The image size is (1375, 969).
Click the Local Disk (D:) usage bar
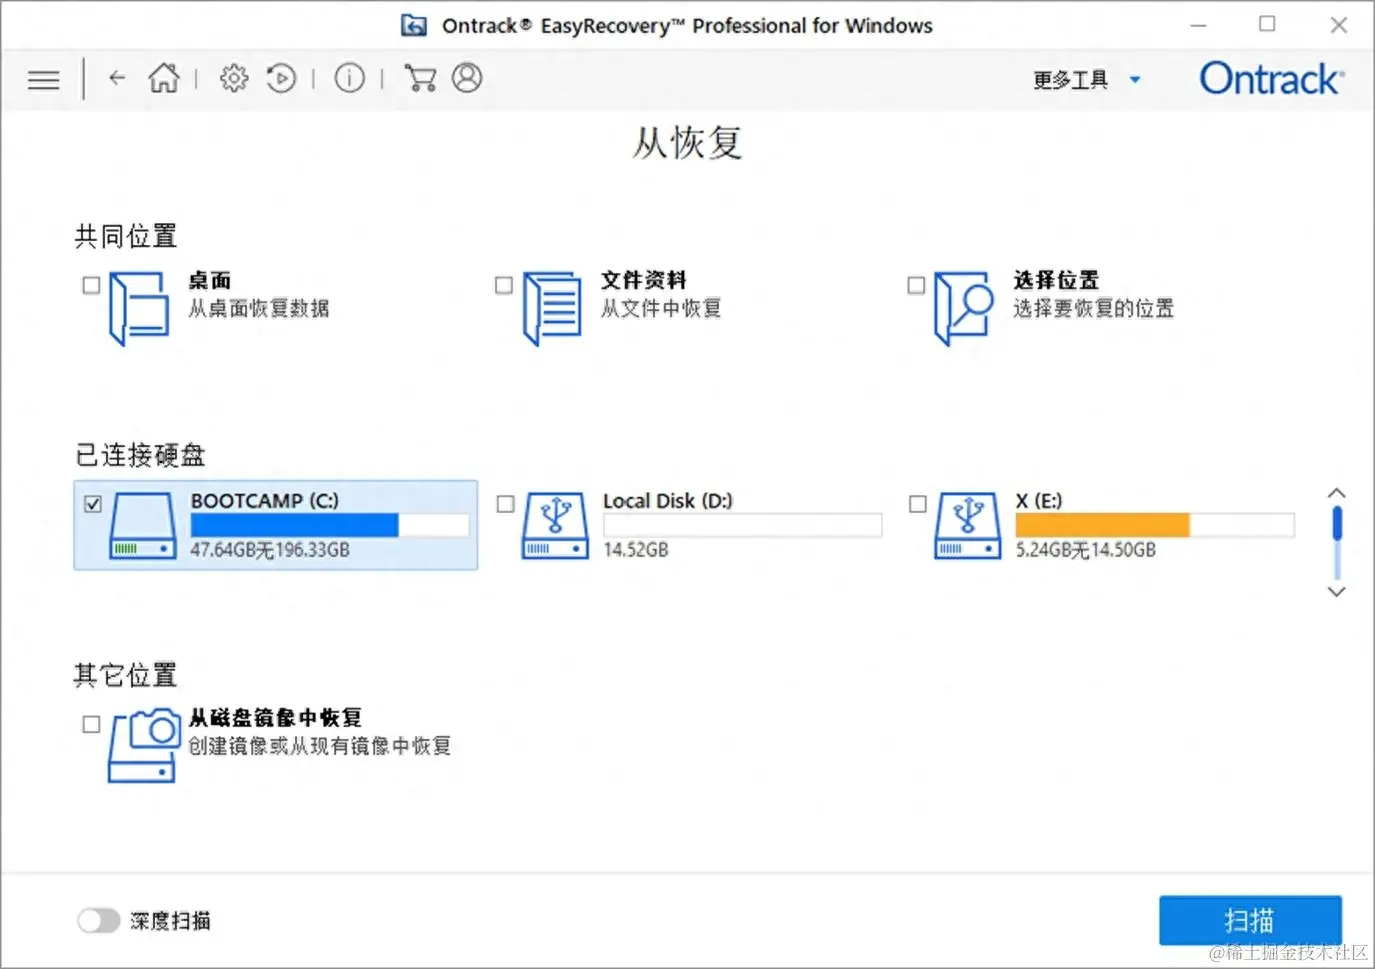click(x=742, y=525)
